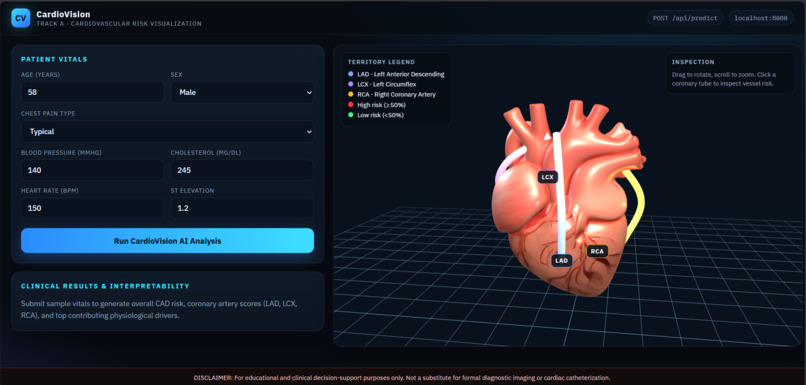This screenshot has width=806, height=385.
Task: Select the LCX label on the heart
Action: tap(548, 177)
